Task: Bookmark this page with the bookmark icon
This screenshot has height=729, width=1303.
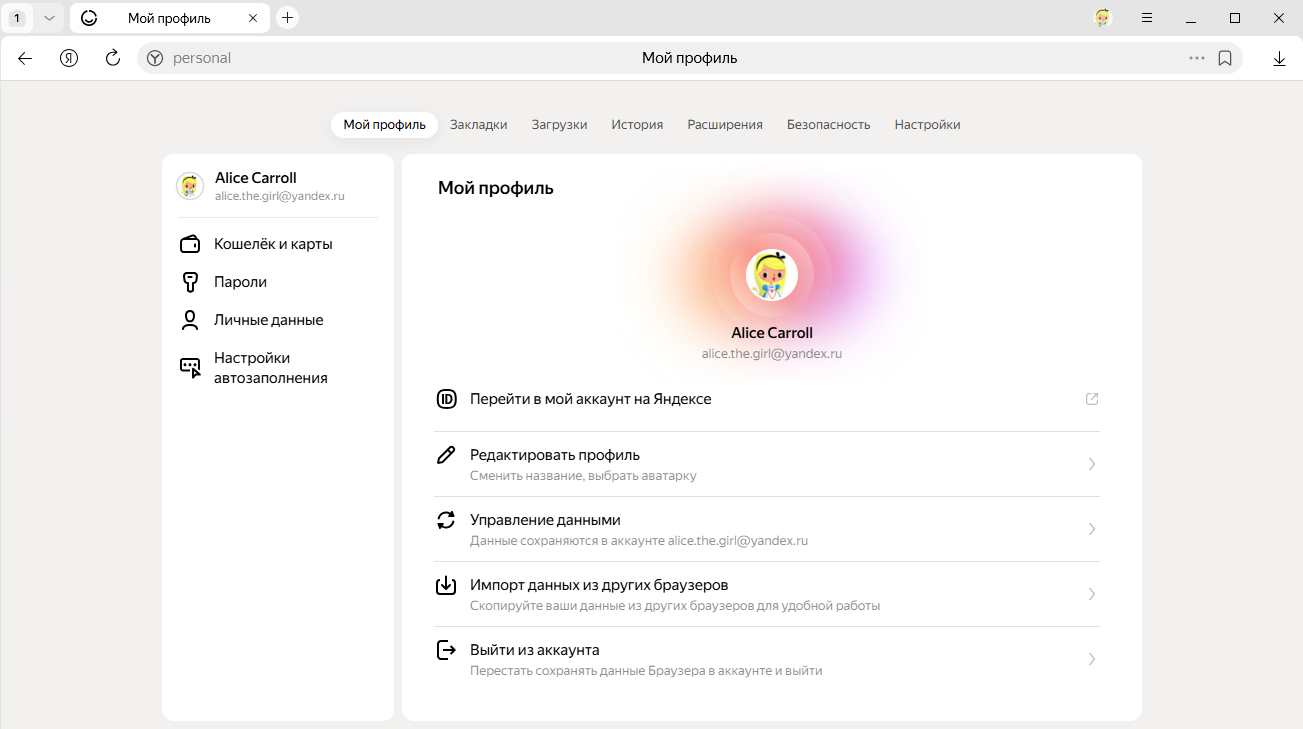Action: 1225,58
